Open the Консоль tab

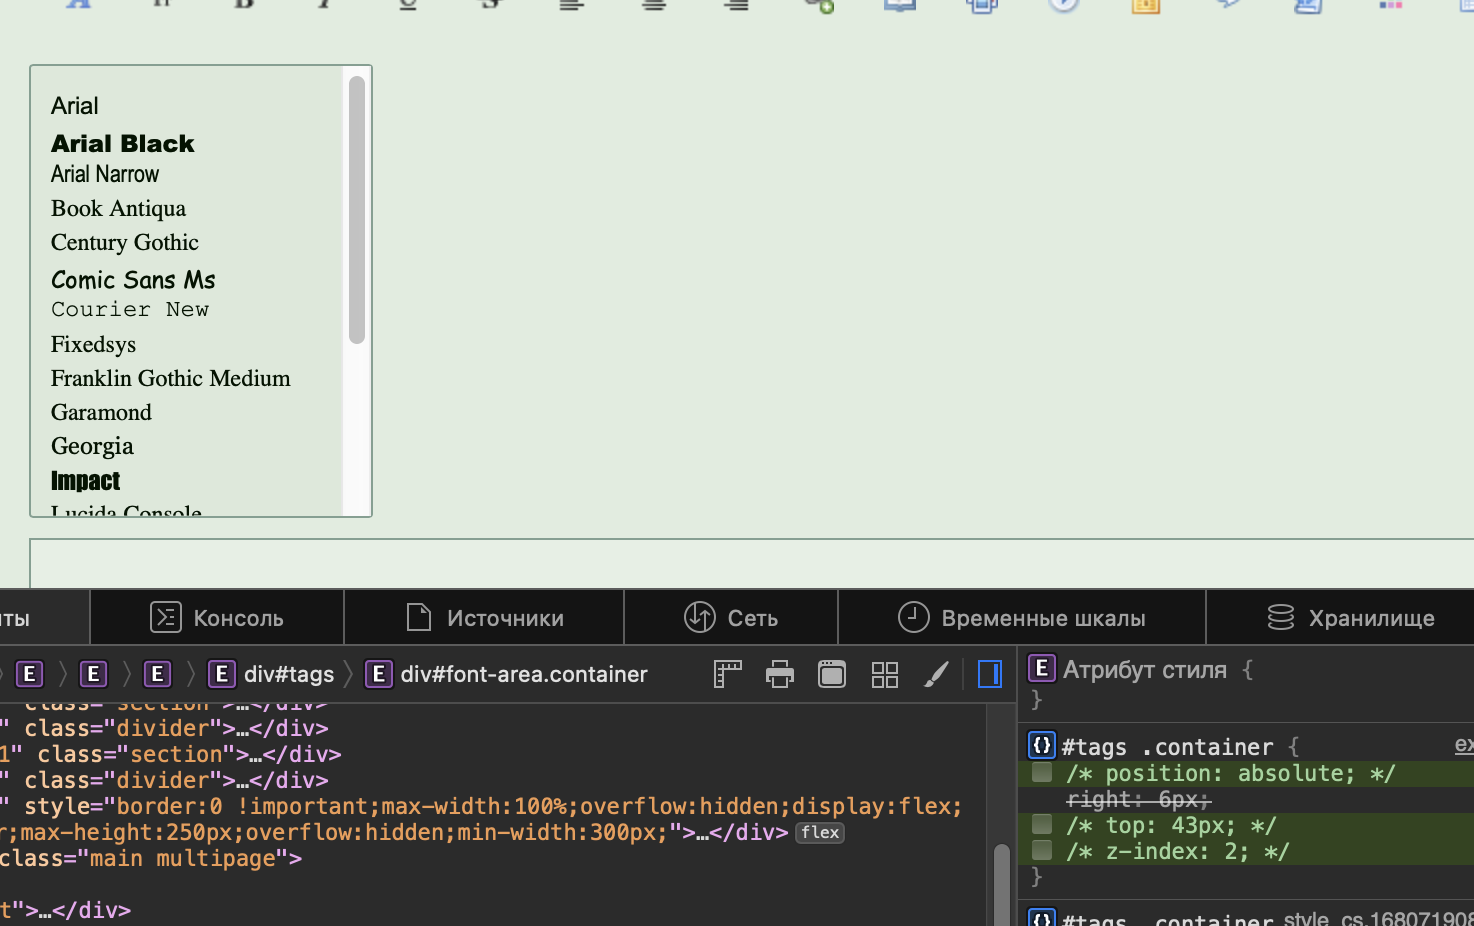[x=217, y=618]
